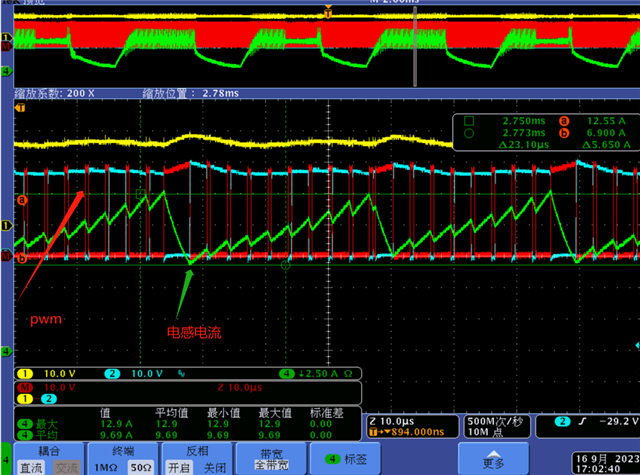
Task: Click the Δ5.650 A cursor amplitude difference
Action: tap(607, 145)
